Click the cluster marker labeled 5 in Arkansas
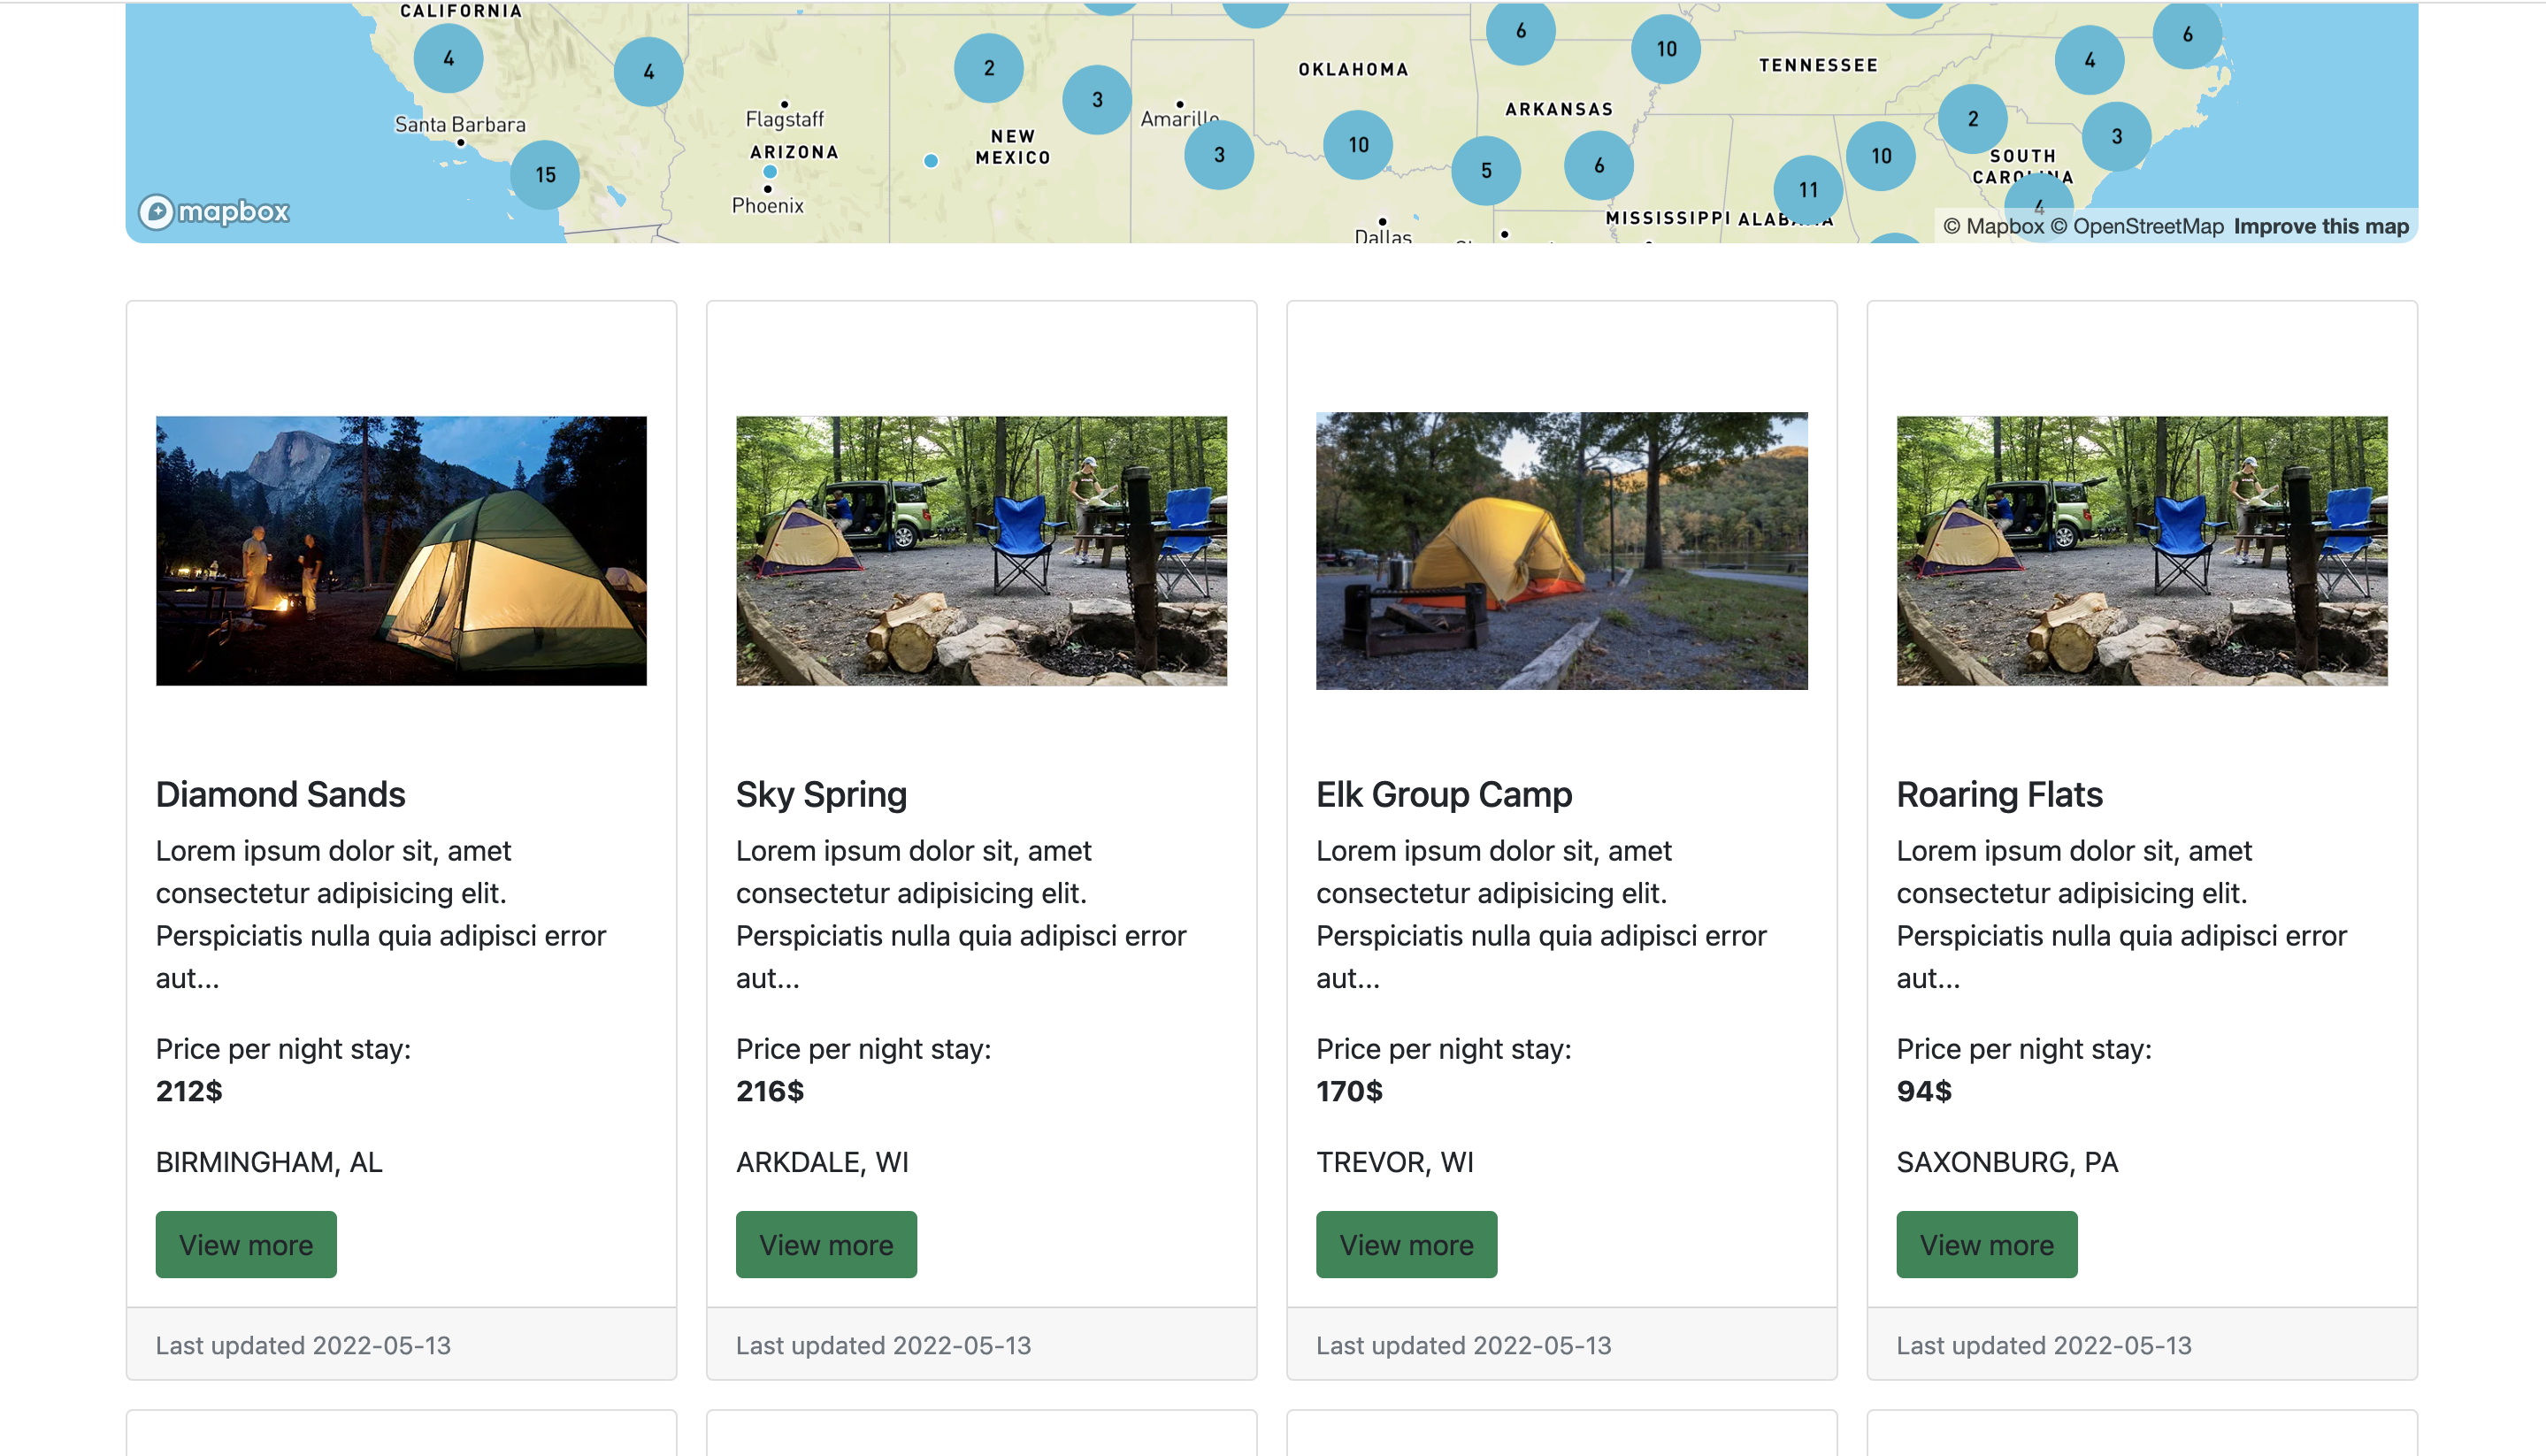Image resolution: width=2546 pixels, height=1456 pixels. pos(1487,170)
